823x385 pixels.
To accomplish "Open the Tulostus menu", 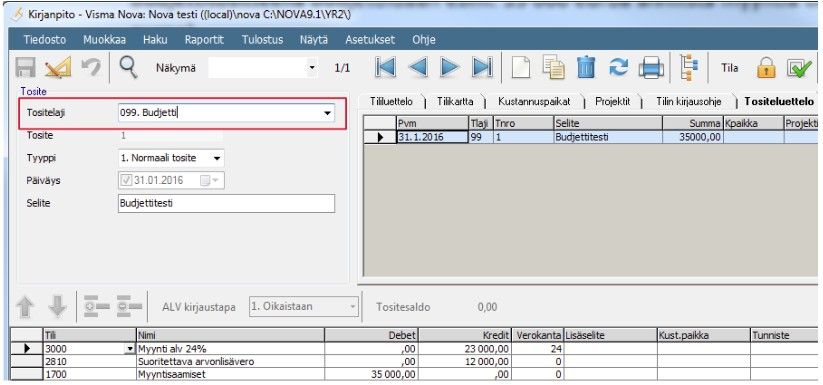I will [x=262, y=40].
